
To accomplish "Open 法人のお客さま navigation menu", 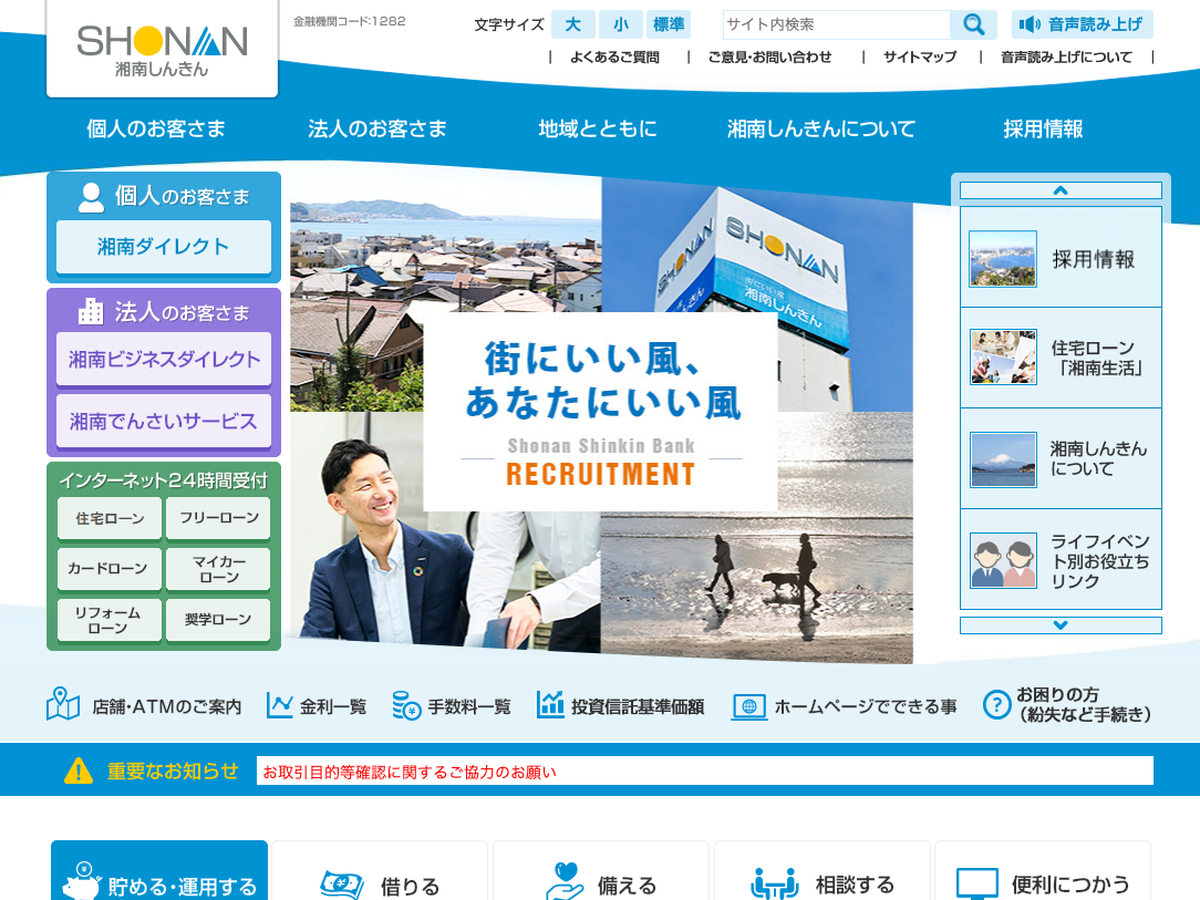I will click(x=377, y=129).
